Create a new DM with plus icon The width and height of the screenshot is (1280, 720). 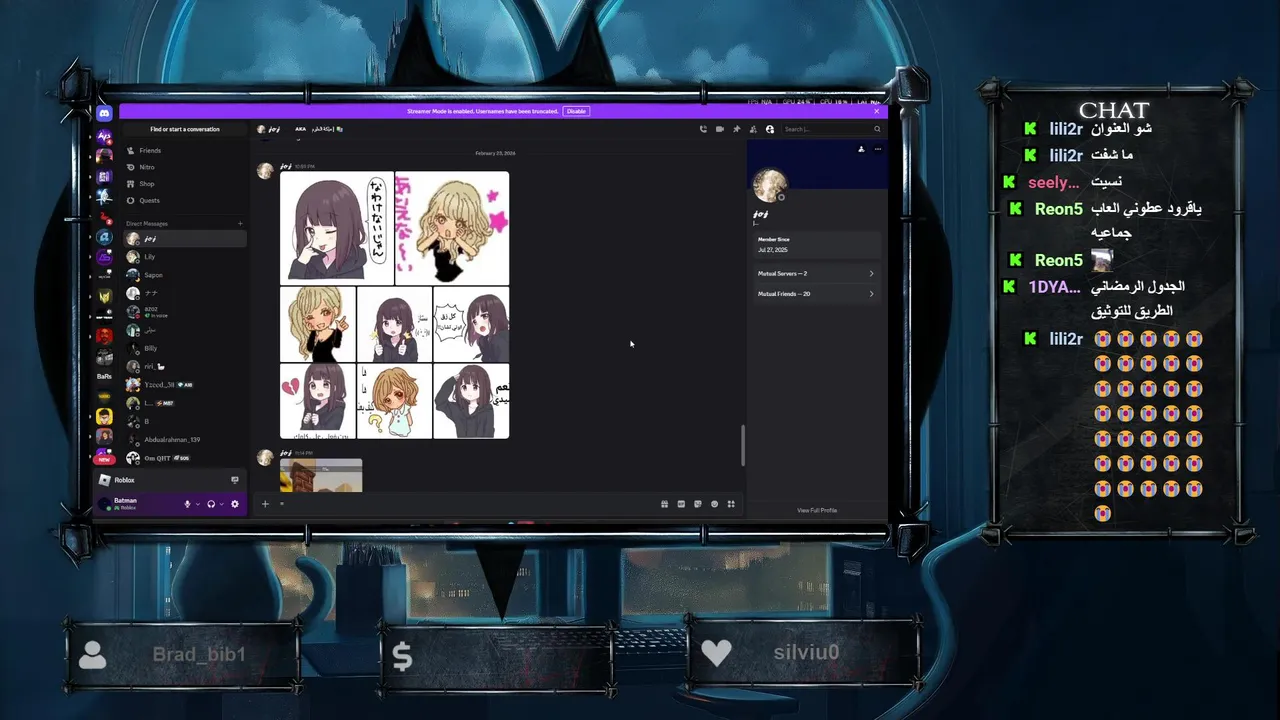(x=240, y=223)
